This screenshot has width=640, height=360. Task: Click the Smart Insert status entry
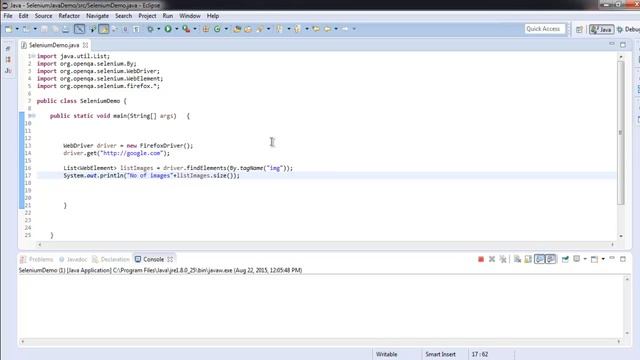(440, 354)
